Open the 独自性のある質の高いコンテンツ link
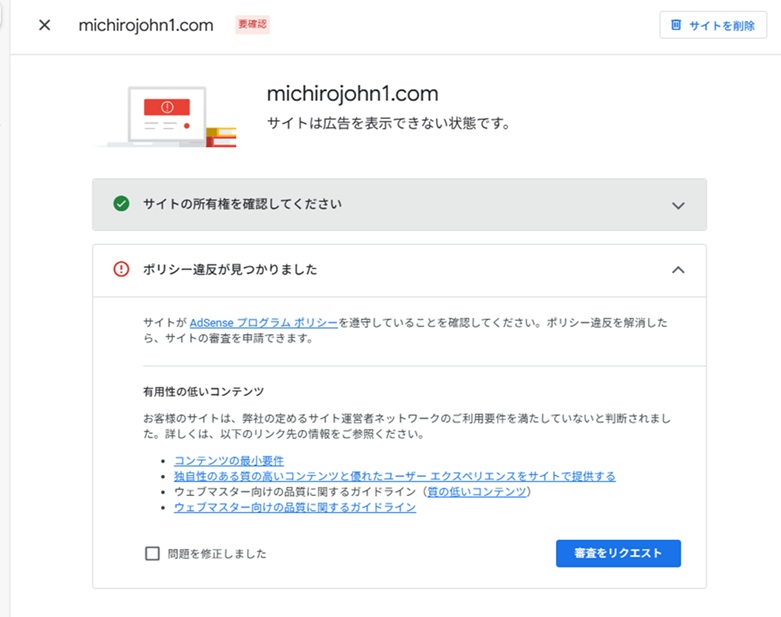The image size is (781, 617). click(x=394, y=476)
